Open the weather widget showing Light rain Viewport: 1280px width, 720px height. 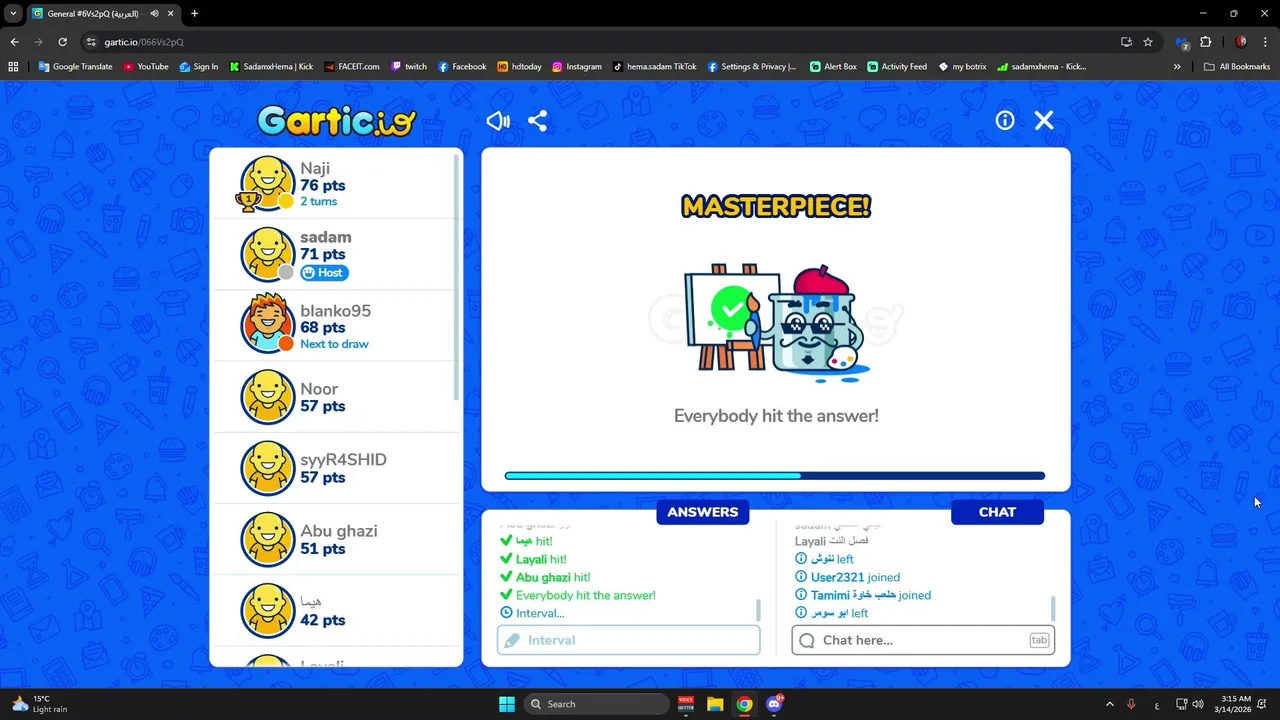[40, 704]
